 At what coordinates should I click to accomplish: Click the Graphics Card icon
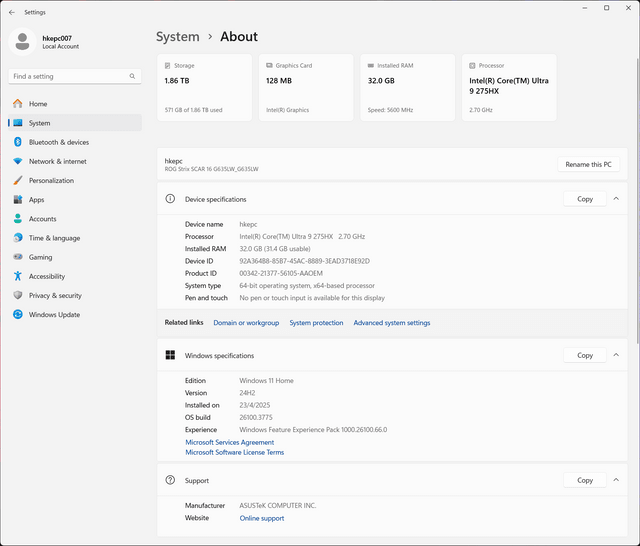269,65
